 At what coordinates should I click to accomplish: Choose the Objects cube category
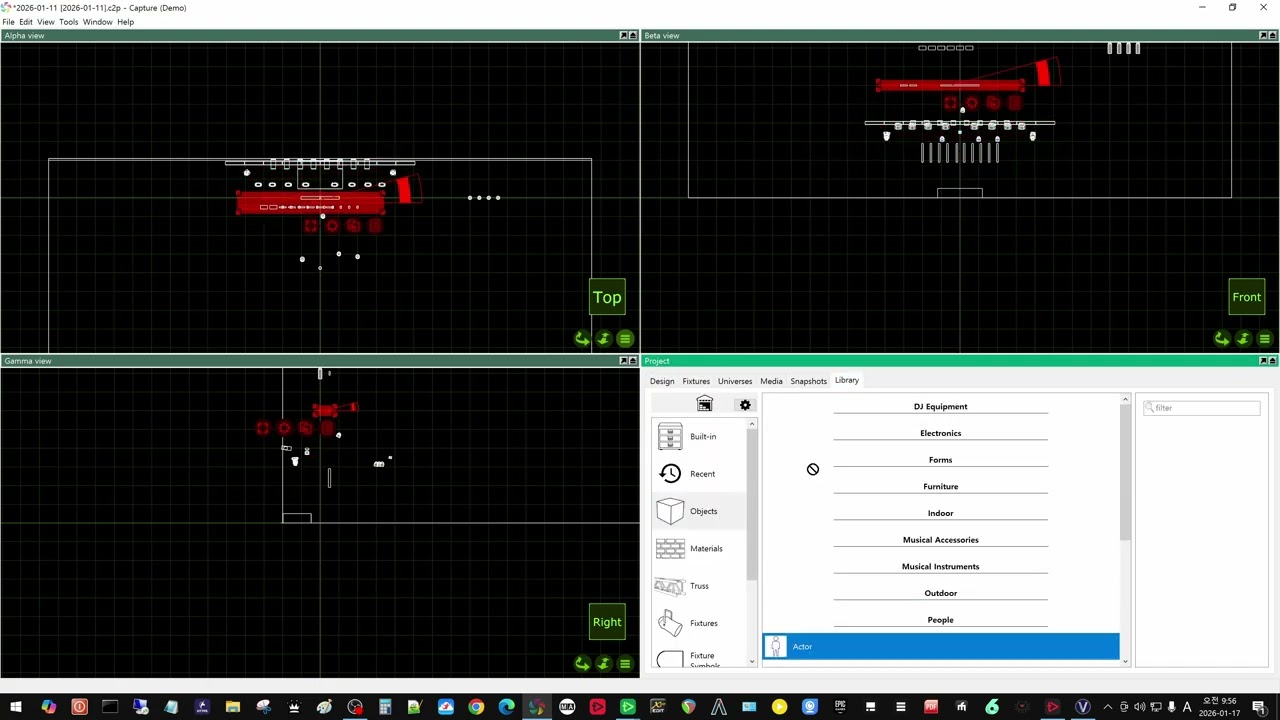[x=700, y=511]
